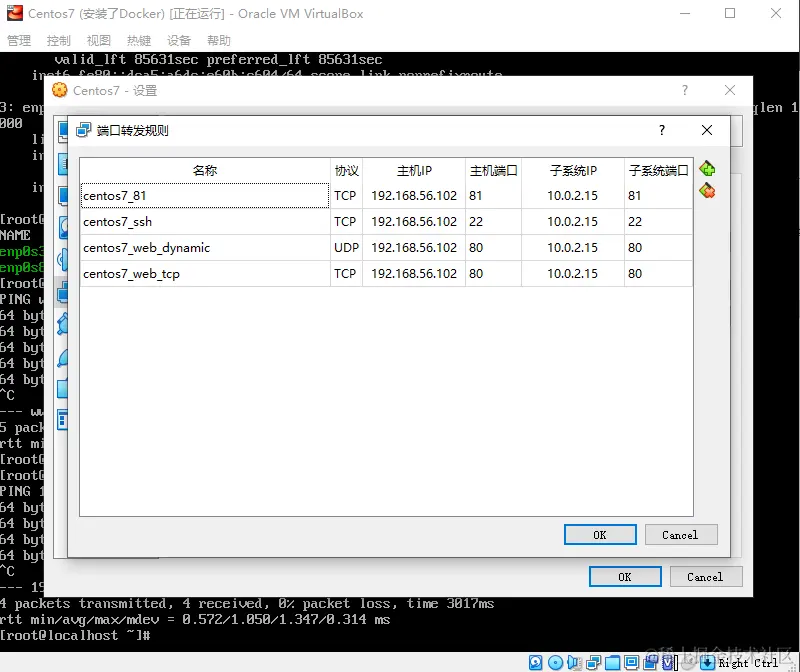Click the shared folders status icon
Viewport: 800px width, 672px height.
612,662
